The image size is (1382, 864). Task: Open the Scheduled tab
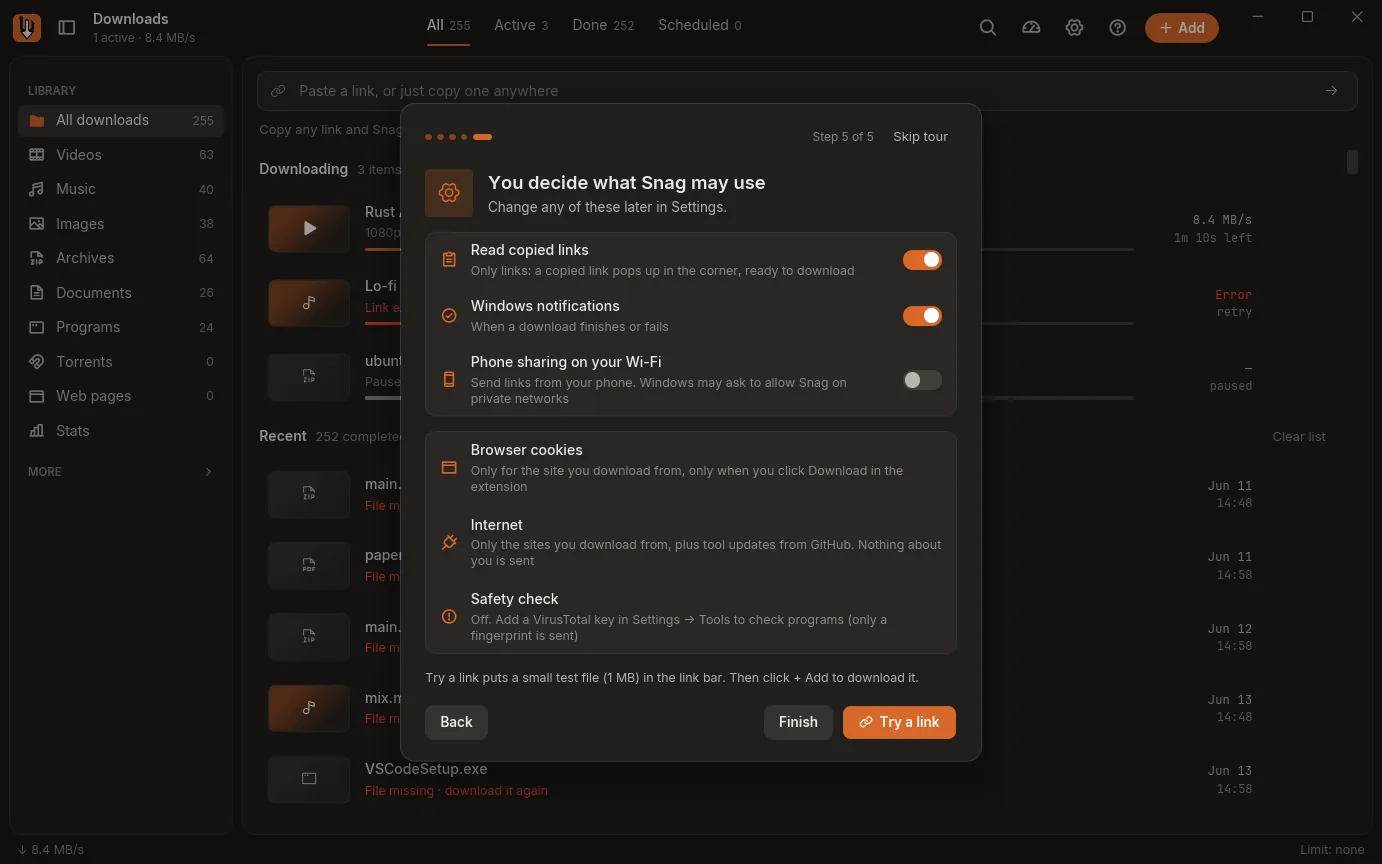click(699, 25)
